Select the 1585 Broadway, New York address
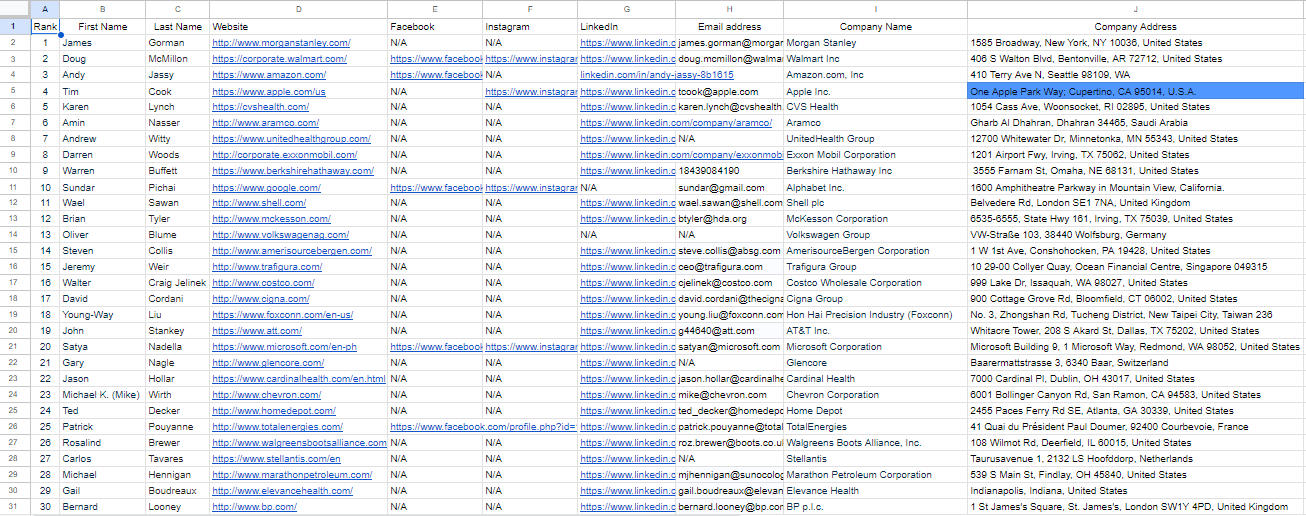 click(1135, 43)
